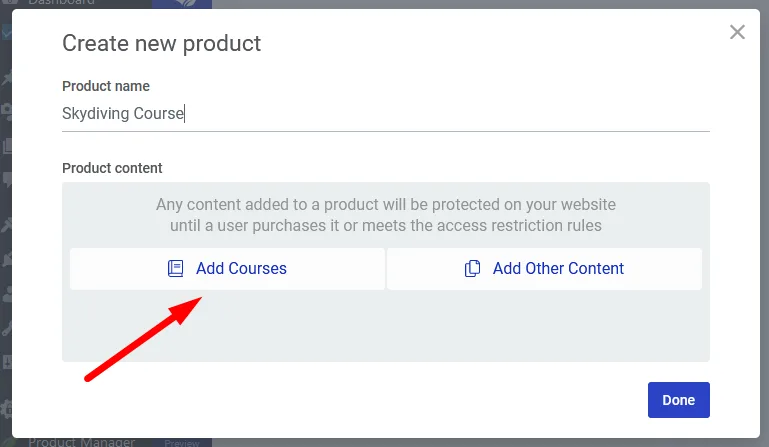Open the Dashboard sidebar menu item
Image resolution: width=769 pixels, height=447 pixels.
tap(60, 3)
